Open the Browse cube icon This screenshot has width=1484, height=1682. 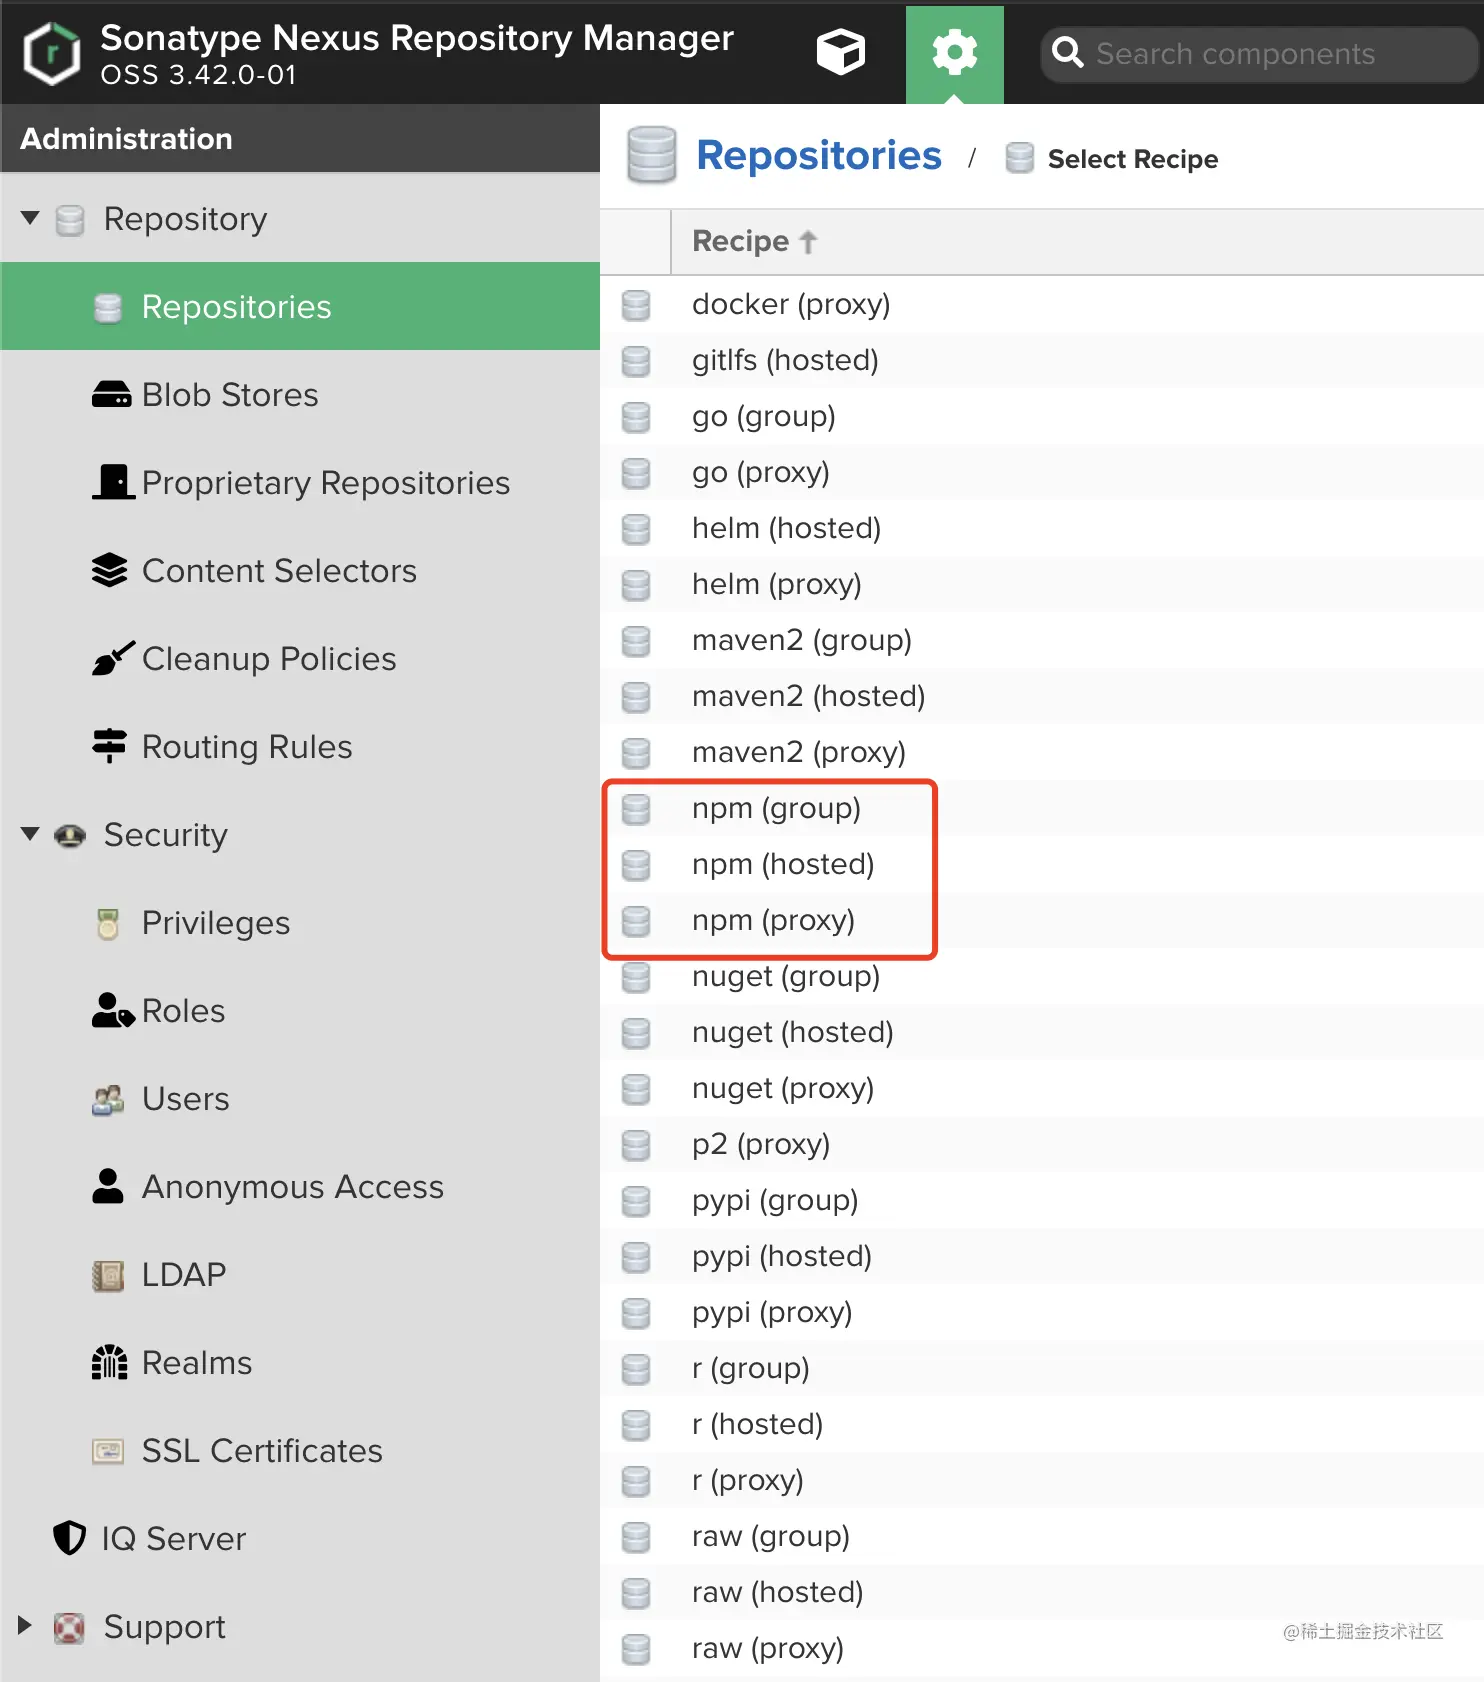840,53
